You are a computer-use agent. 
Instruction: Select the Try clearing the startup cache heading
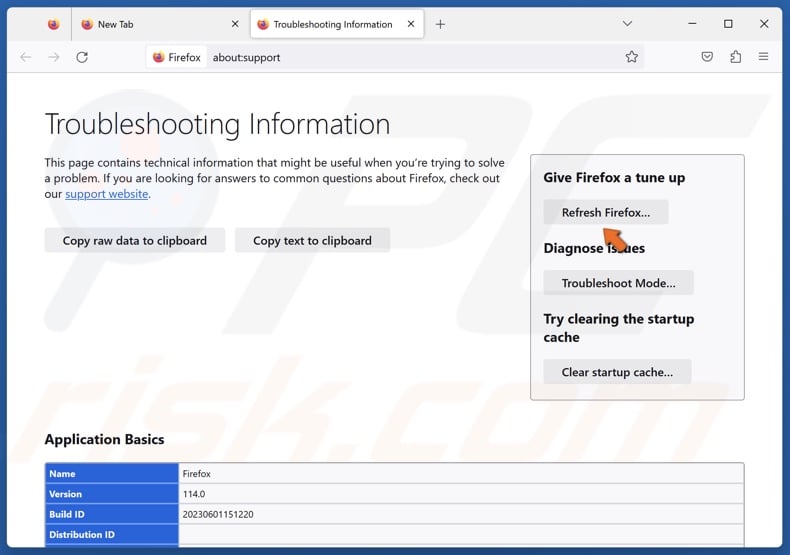point(619,328)
